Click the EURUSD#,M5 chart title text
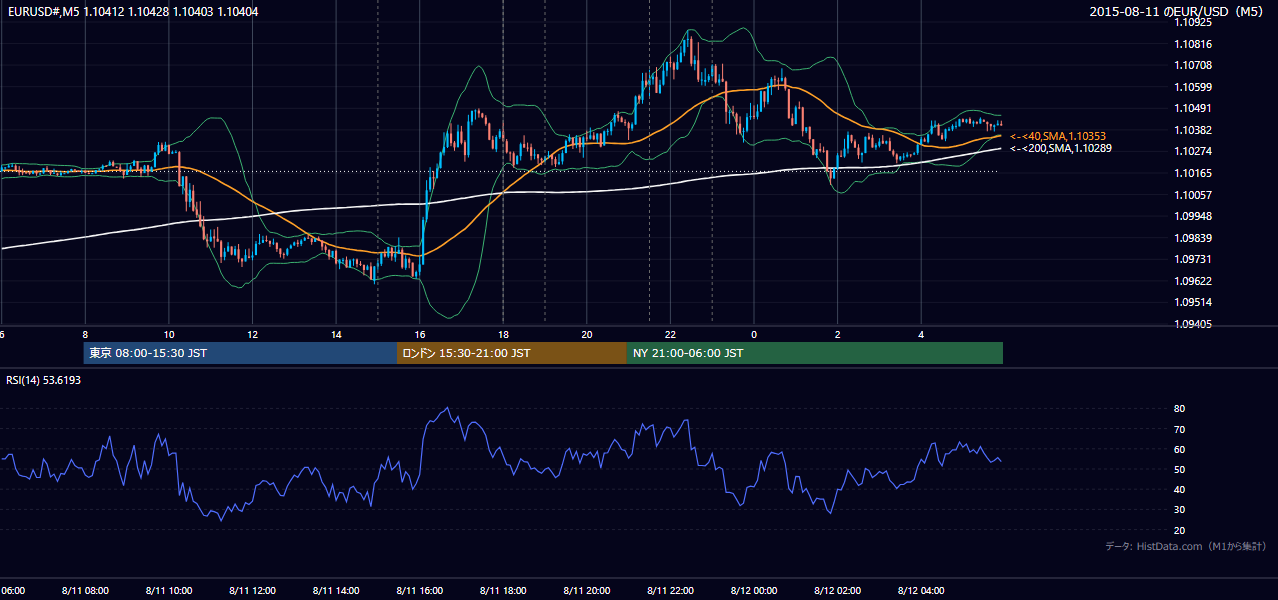 tap(132, 12)
